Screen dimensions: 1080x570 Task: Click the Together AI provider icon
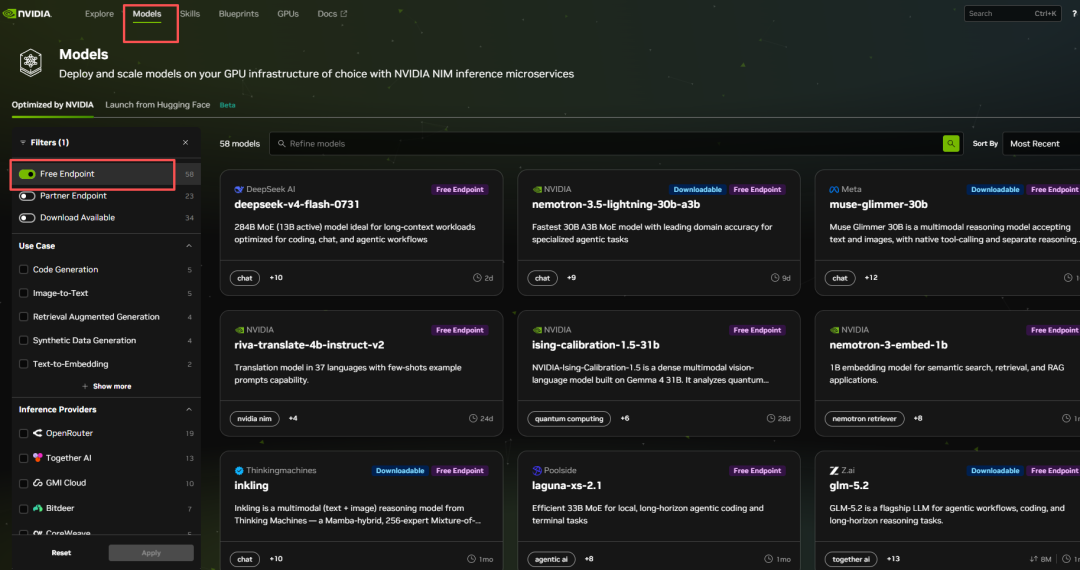tap(37, 458)
